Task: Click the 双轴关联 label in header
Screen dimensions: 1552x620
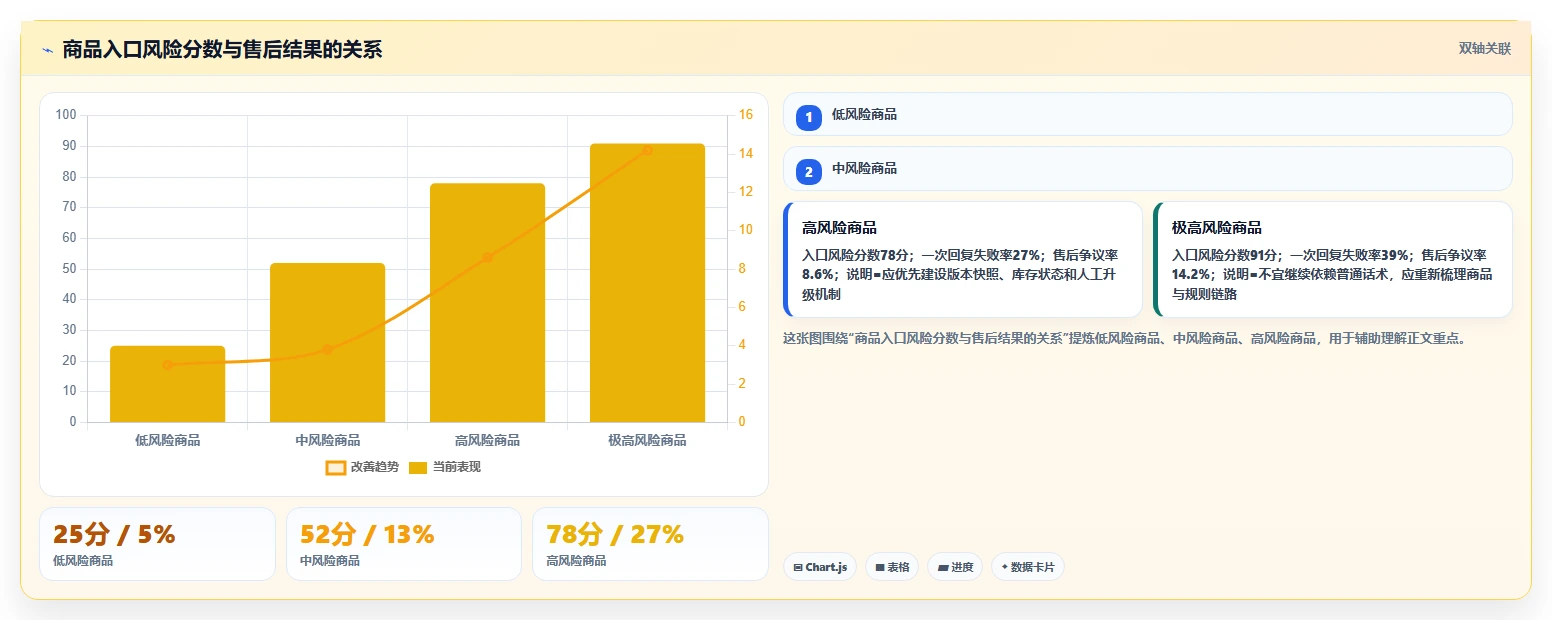Action: click(x=1484, y=49)
